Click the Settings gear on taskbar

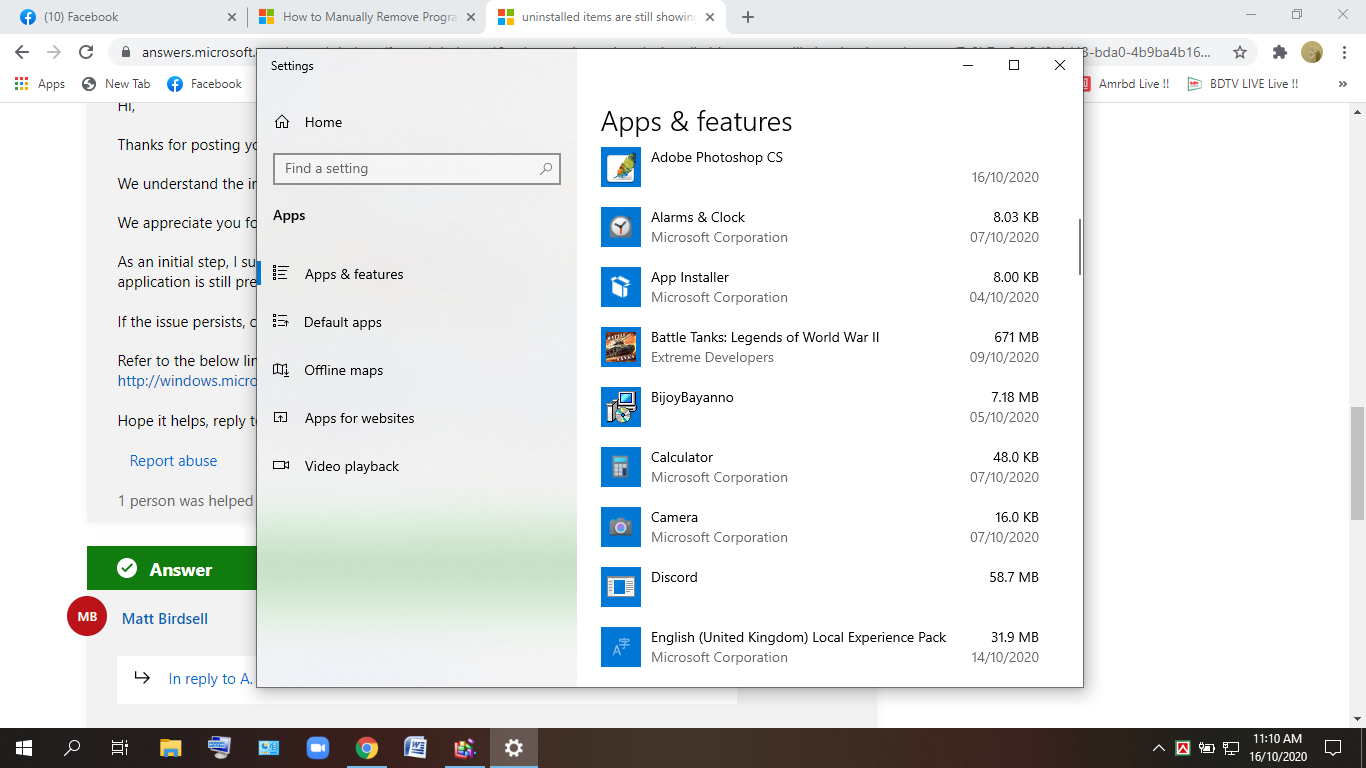(x=514, y=748)
